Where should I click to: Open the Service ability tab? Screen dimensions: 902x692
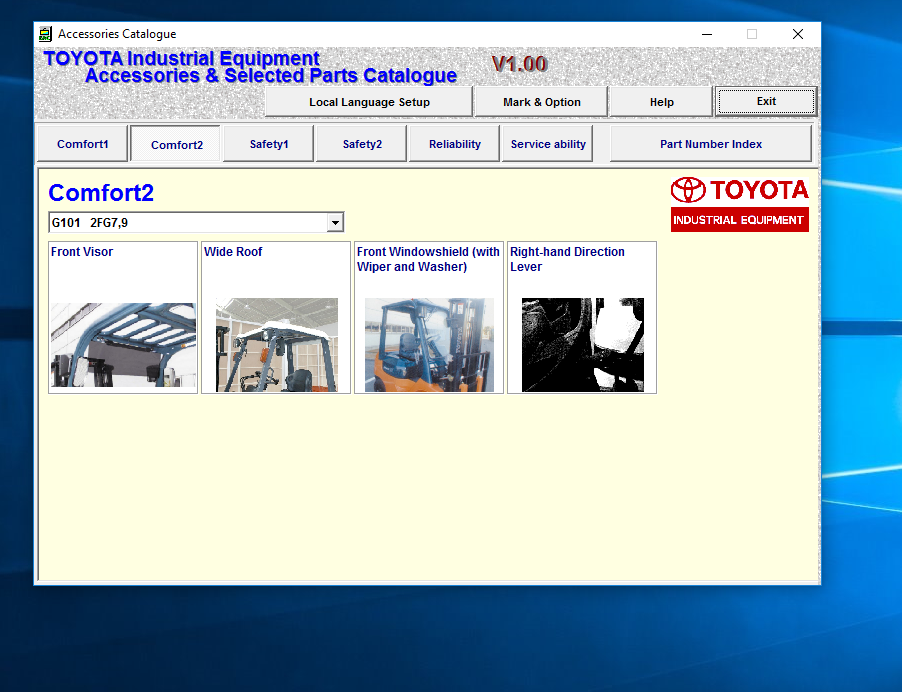[548, 144]
